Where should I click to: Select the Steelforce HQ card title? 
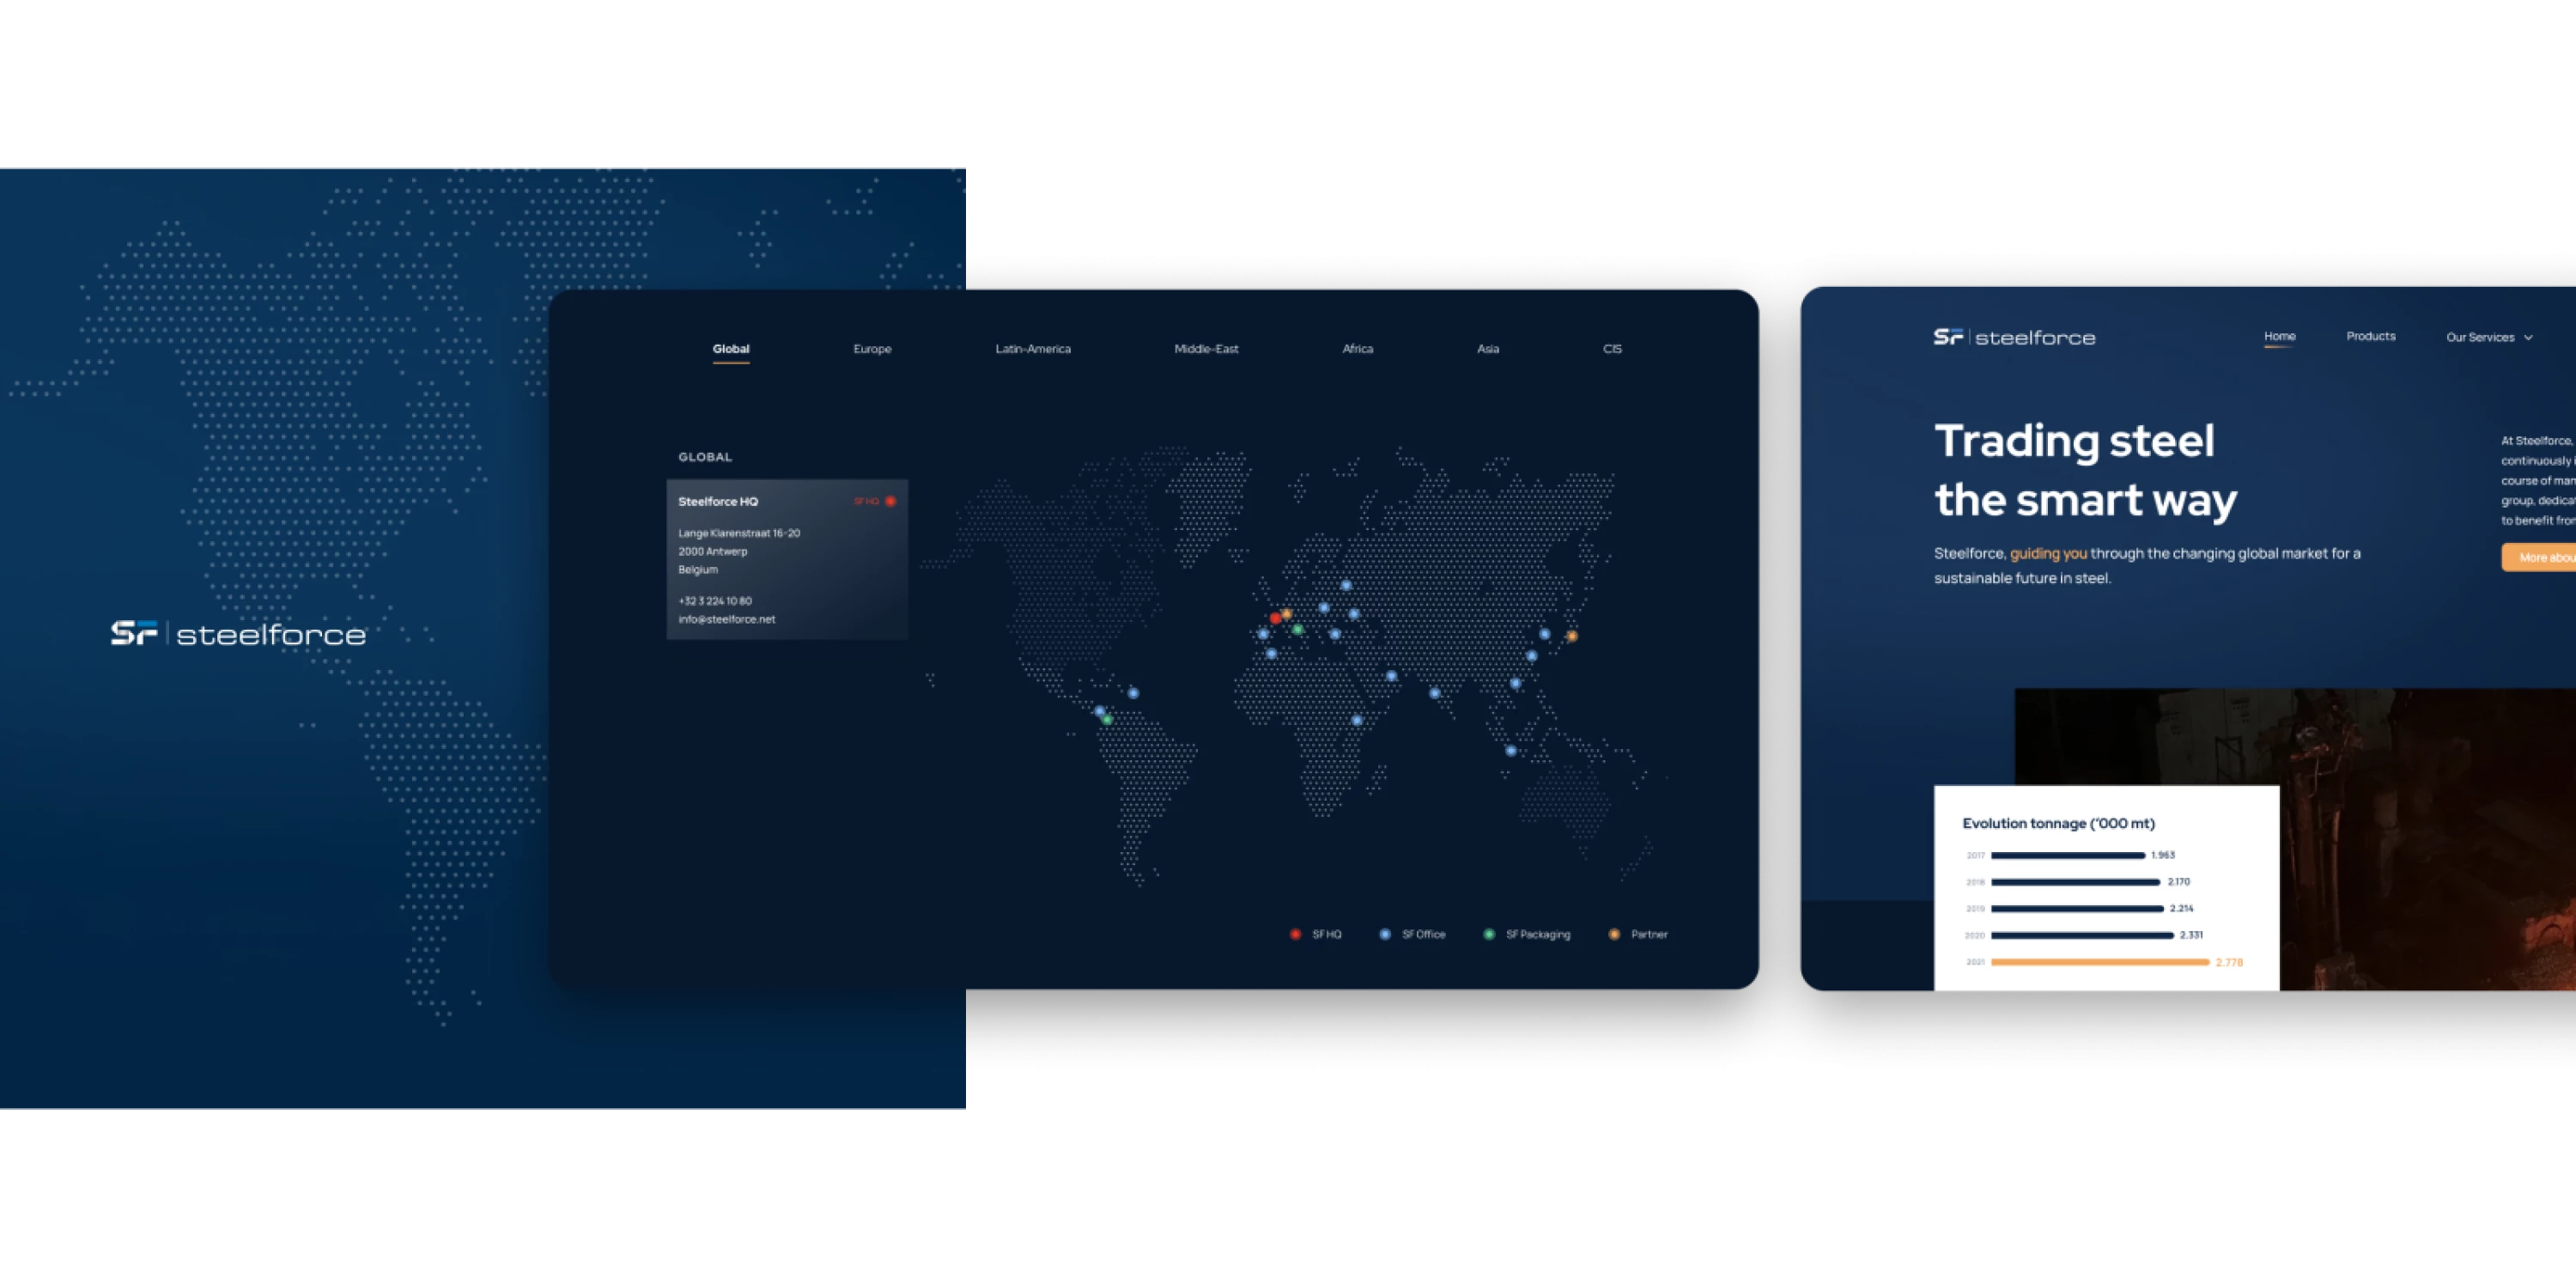point(718,502)
